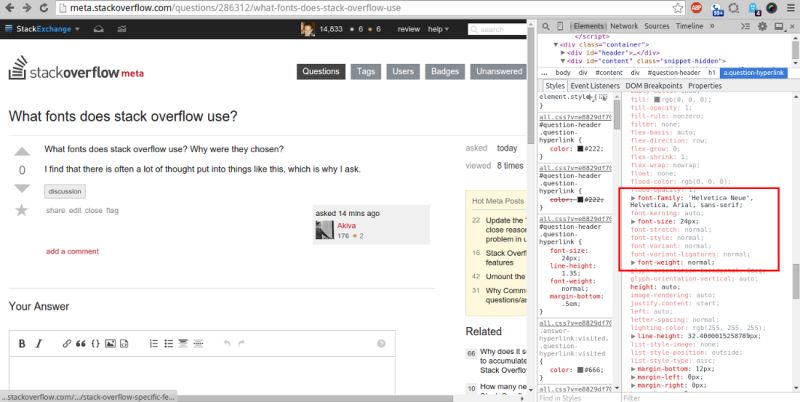Click the fill rgb(0, 0, 0) color swatch
Image resolution: width=800 pixels, height=402 pixels.
657,99
